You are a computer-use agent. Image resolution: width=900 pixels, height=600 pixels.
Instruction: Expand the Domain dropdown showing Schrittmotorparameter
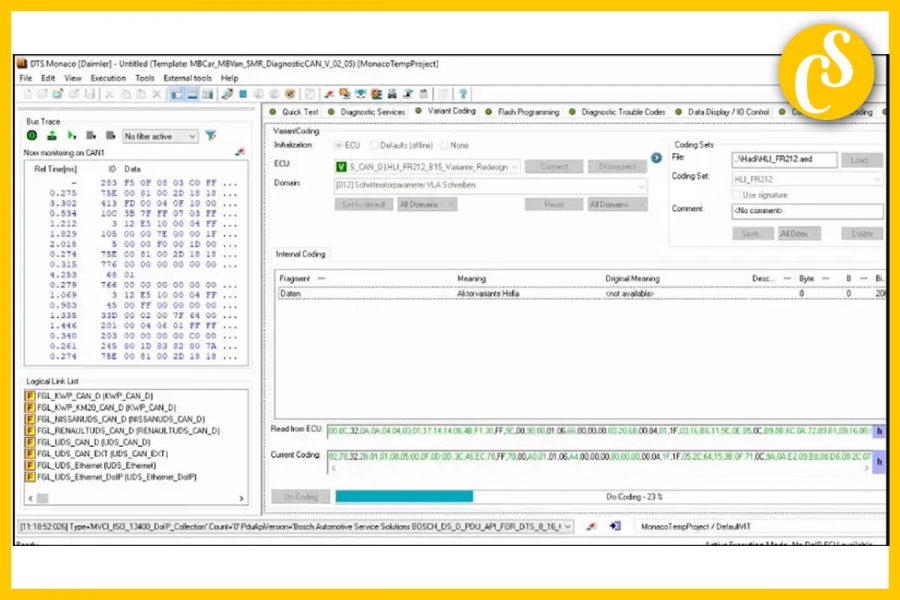(640, 186)
